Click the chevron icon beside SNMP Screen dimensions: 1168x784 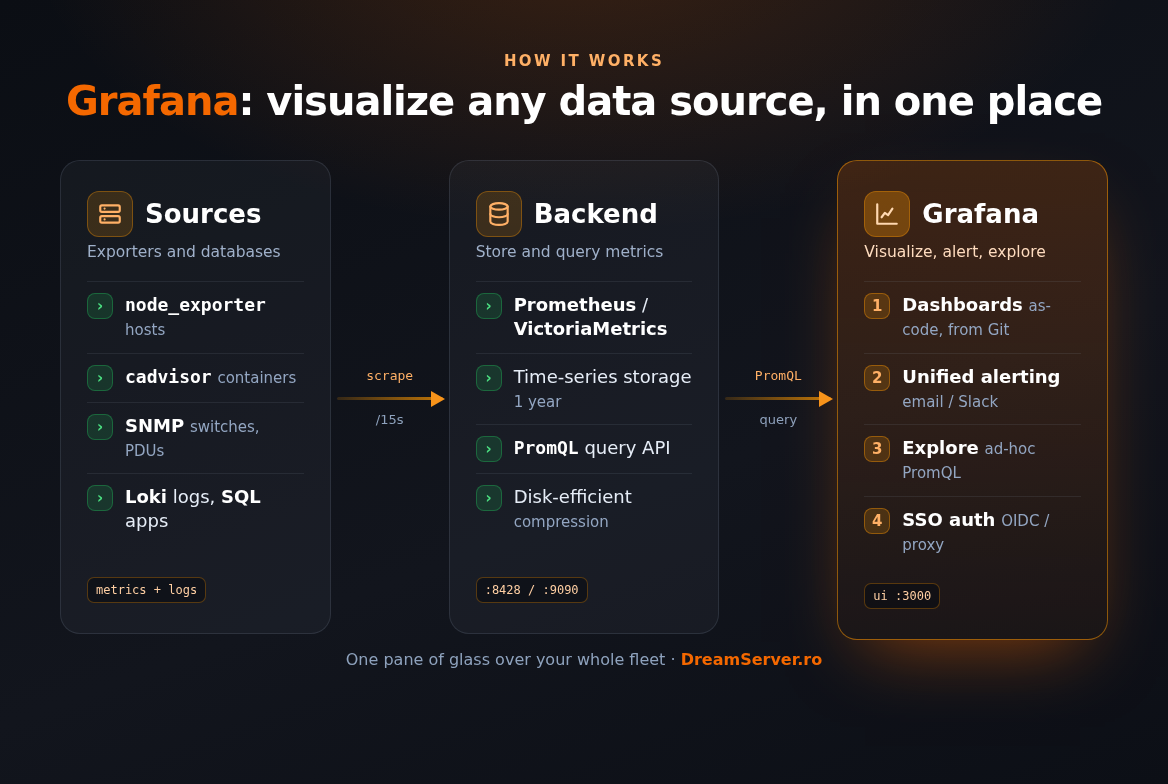click(100, 426)
